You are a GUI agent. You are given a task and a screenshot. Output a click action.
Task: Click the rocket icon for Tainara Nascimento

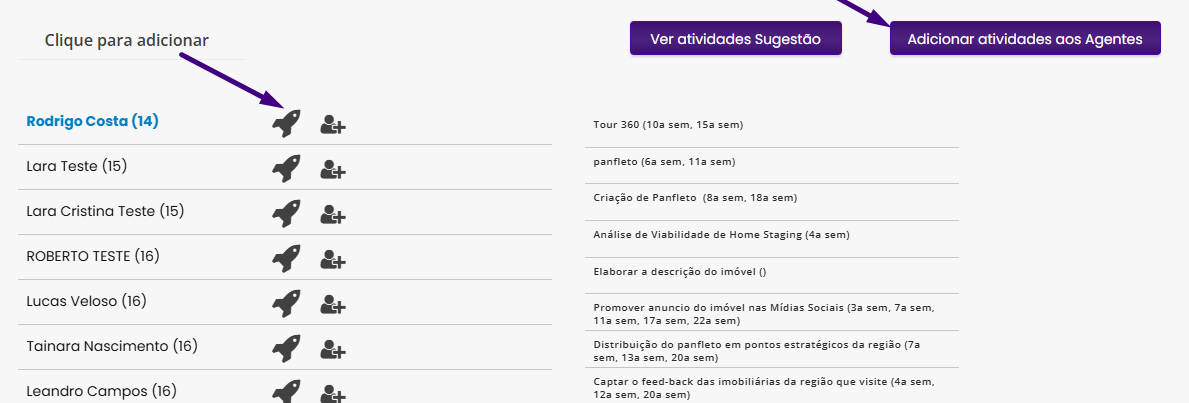[x=286, y=348]
